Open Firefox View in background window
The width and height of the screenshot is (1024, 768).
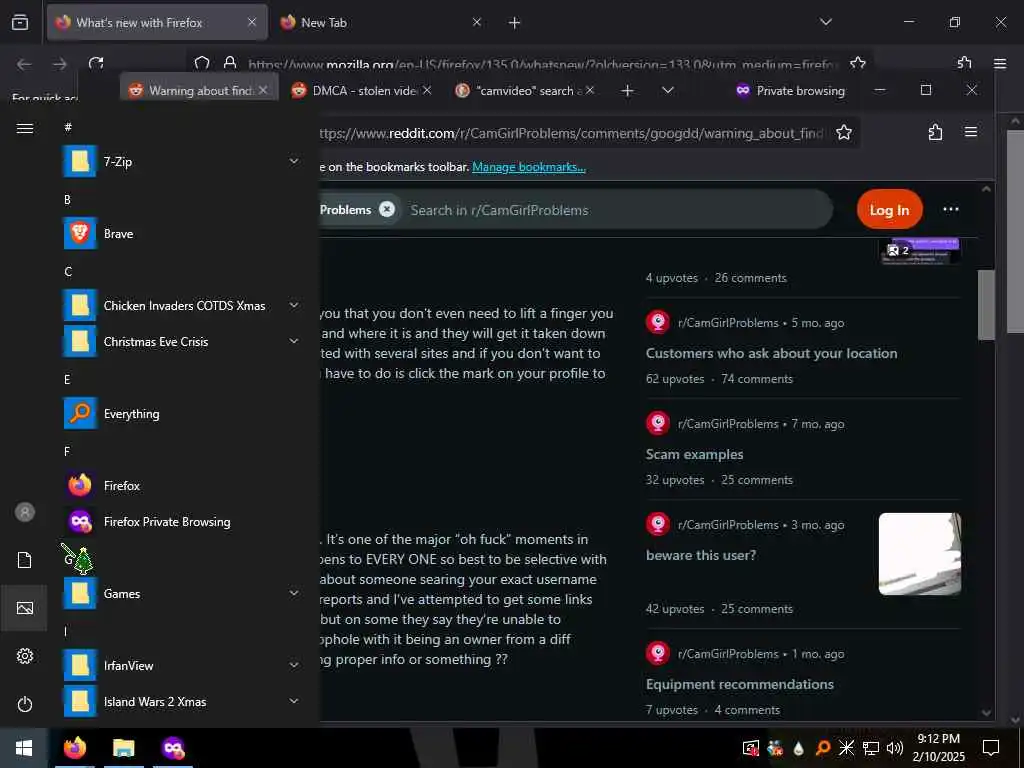20,22
